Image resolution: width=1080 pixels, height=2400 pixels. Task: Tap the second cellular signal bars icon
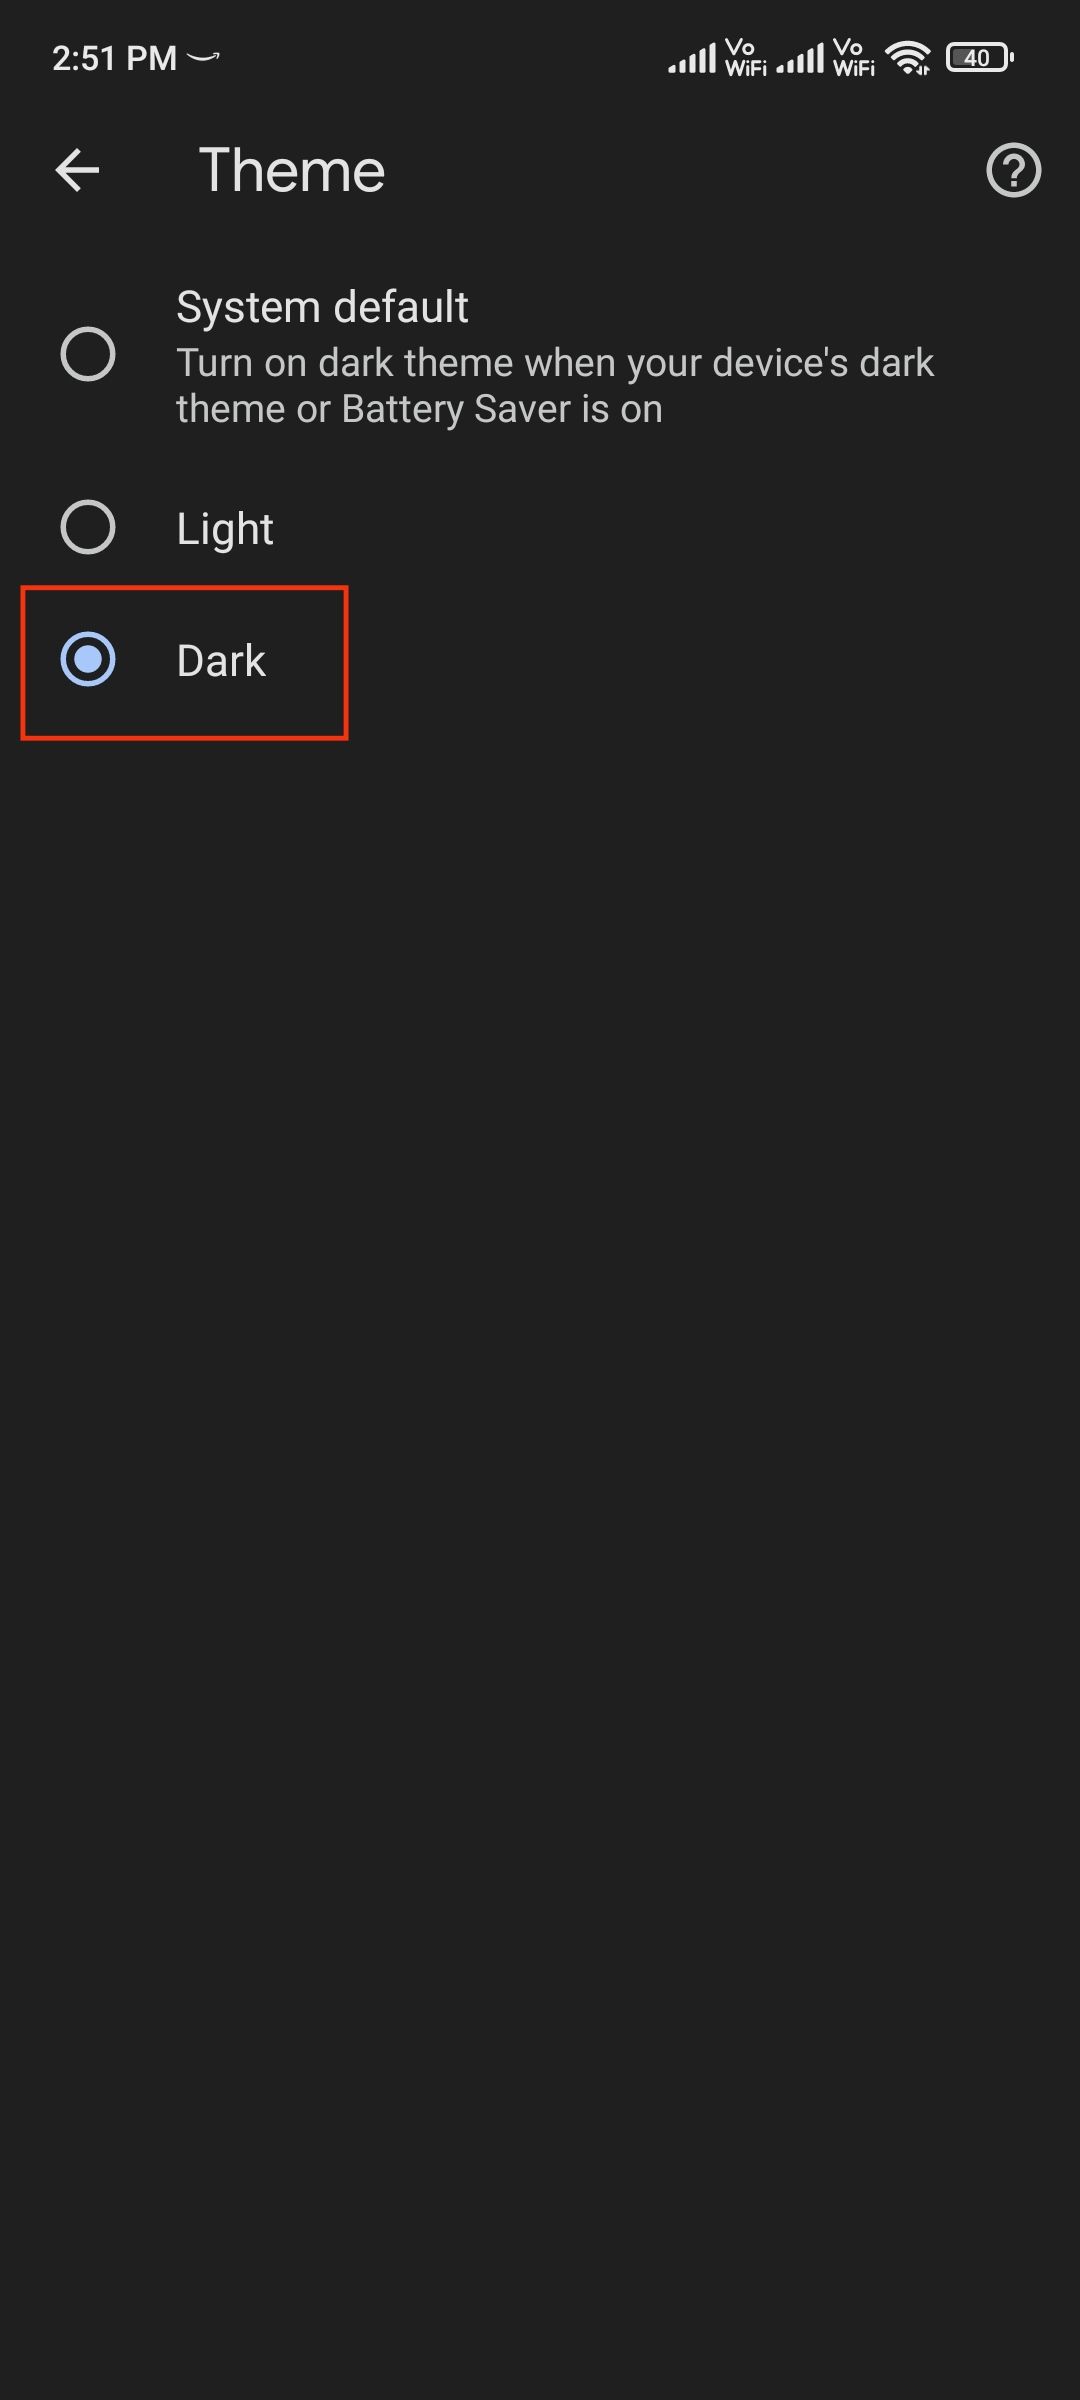[x=800, y=58]
